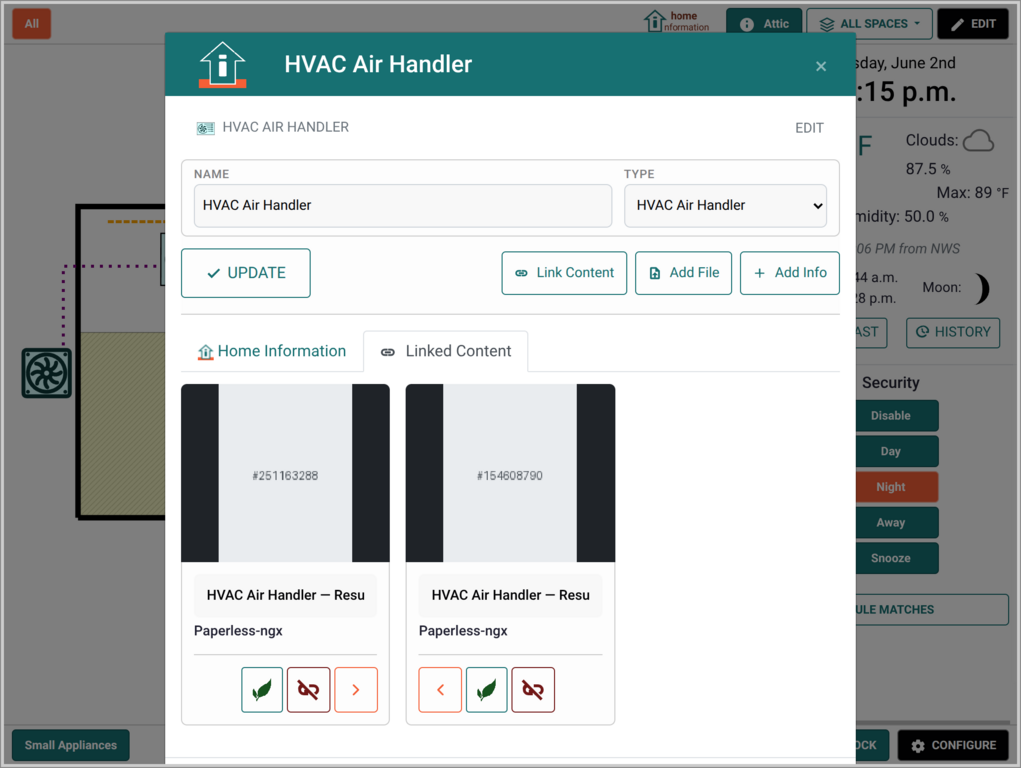Click the CONFIGURE button

tap(953, 745)
